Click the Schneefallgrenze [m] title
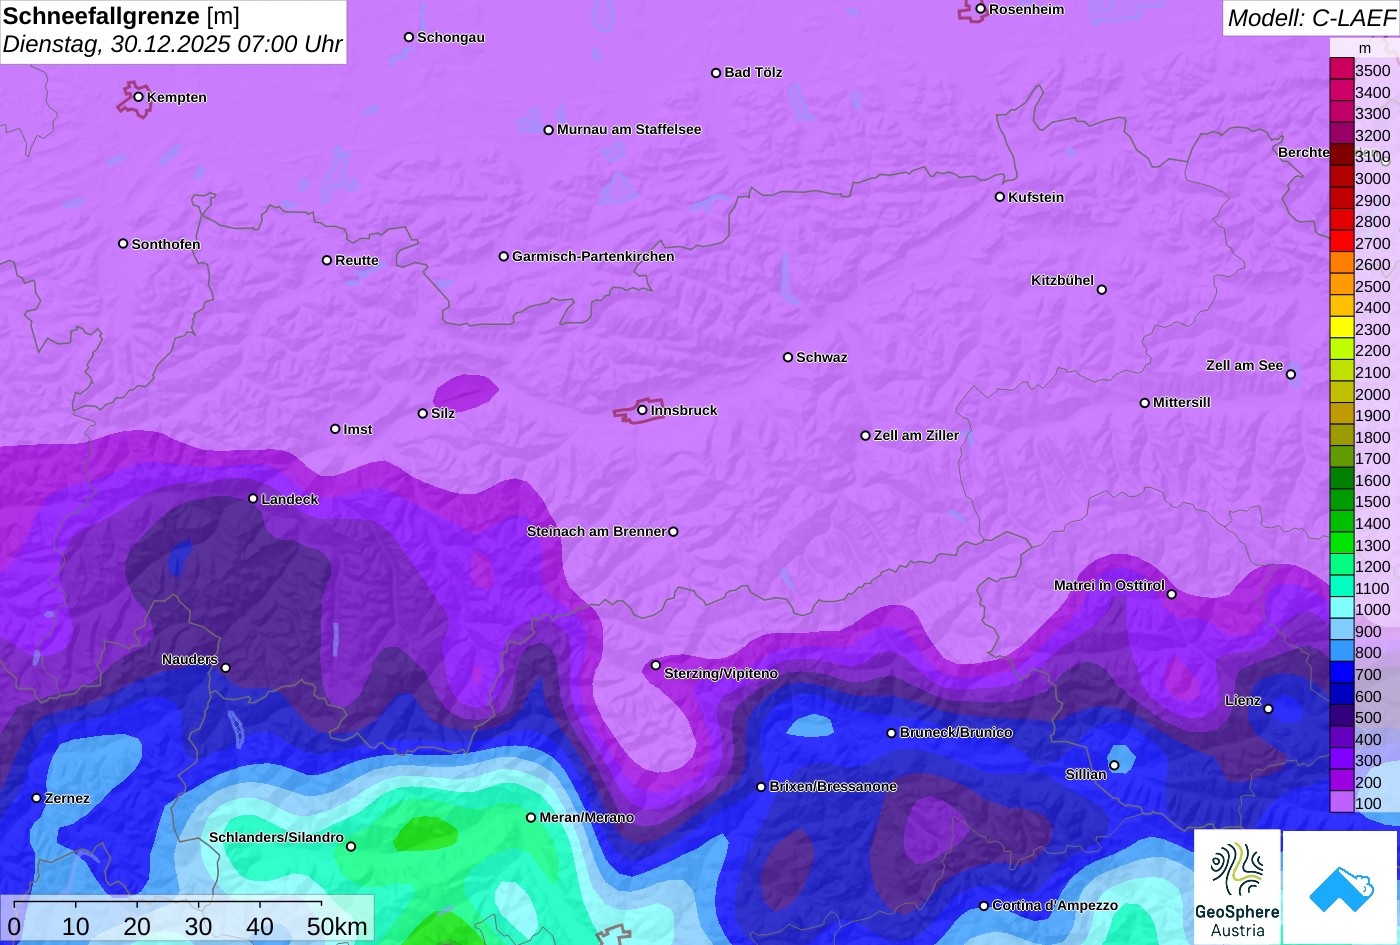1400x945 pixels. point(121,16)
